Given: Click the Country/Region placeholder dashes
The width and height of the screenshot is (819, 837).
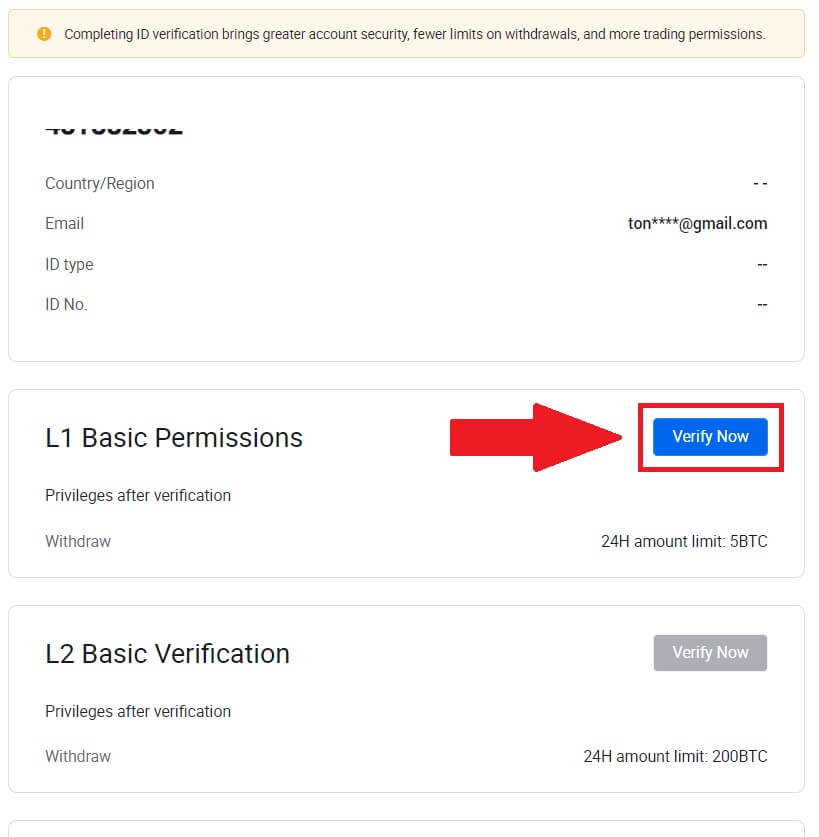Looking at the screenshot, I should (760, 183).
